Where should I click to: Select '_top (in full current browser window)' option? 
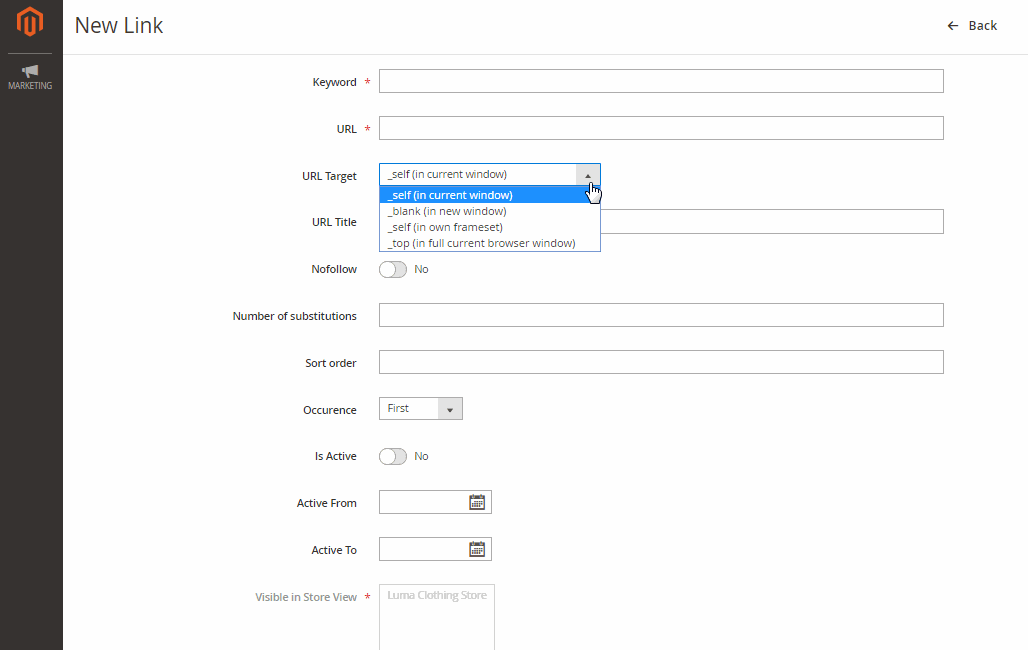click(x=490, y=243)
